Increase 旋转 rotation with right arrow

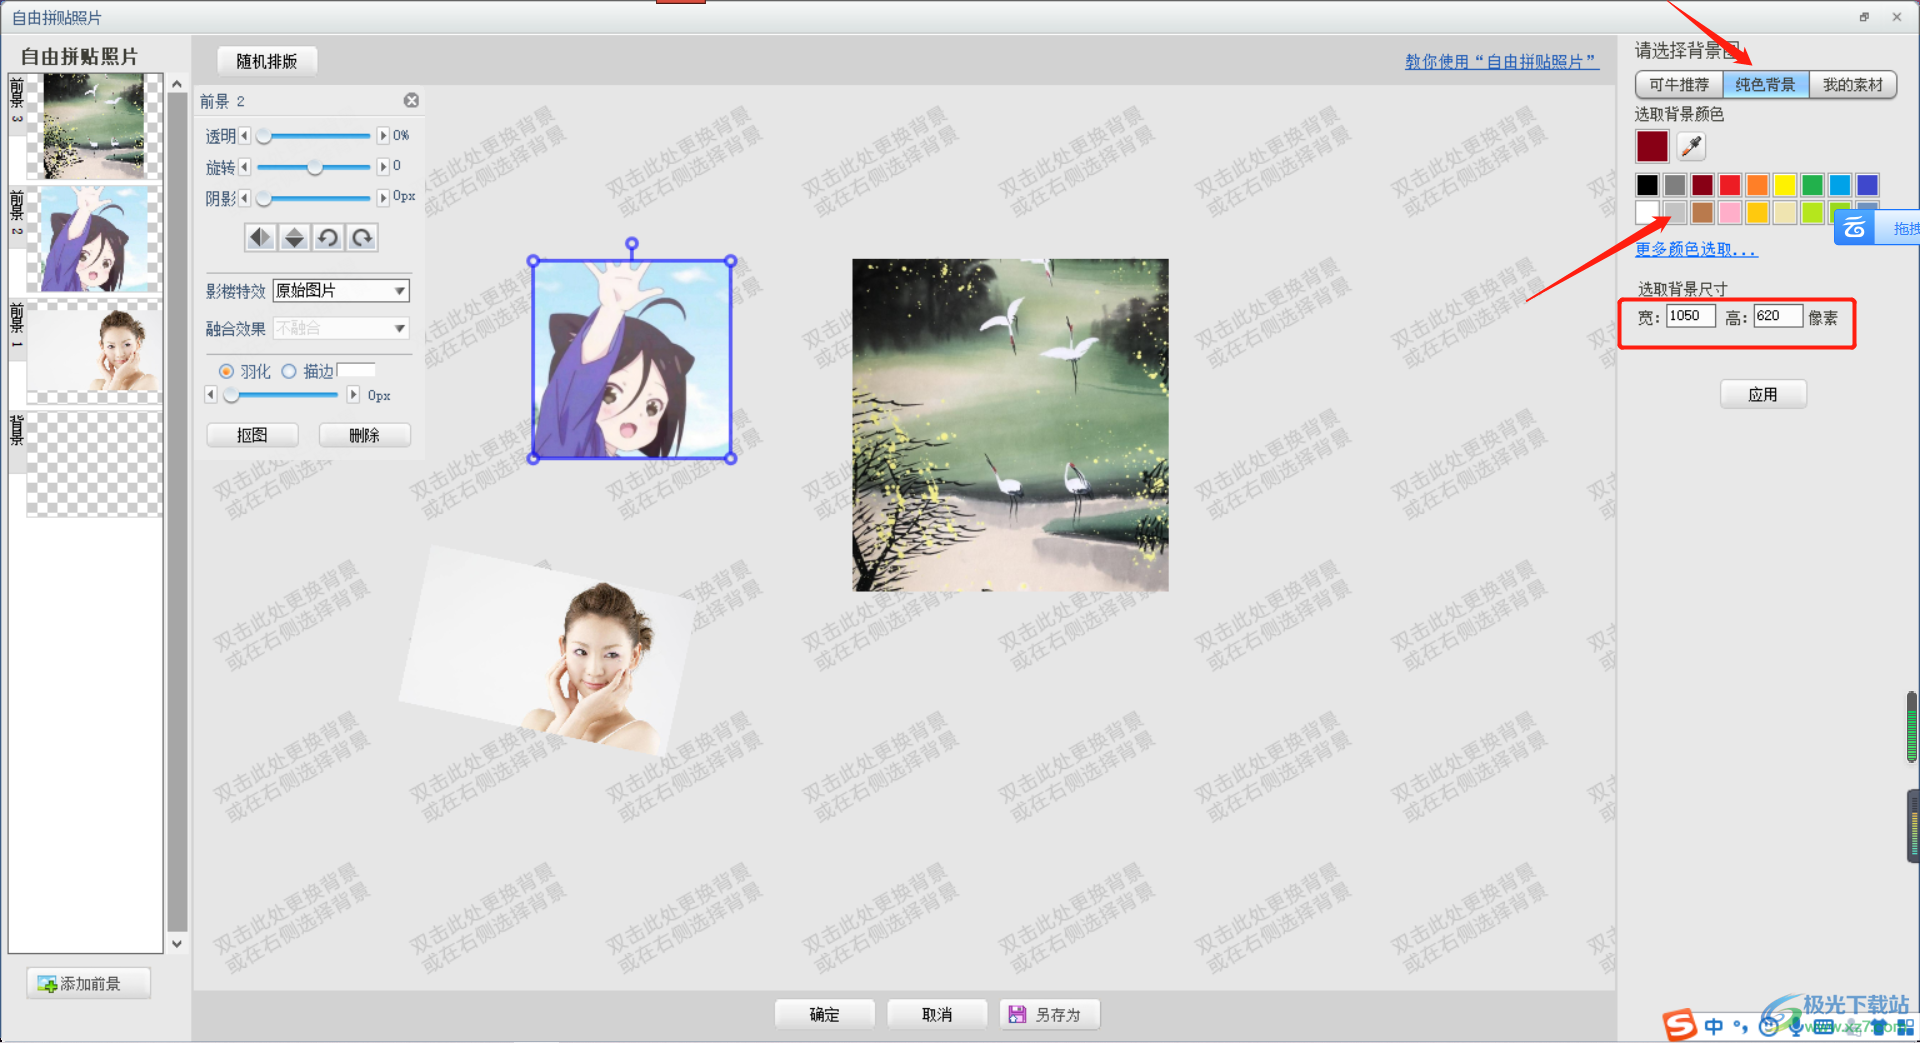(x=383, y=166)
